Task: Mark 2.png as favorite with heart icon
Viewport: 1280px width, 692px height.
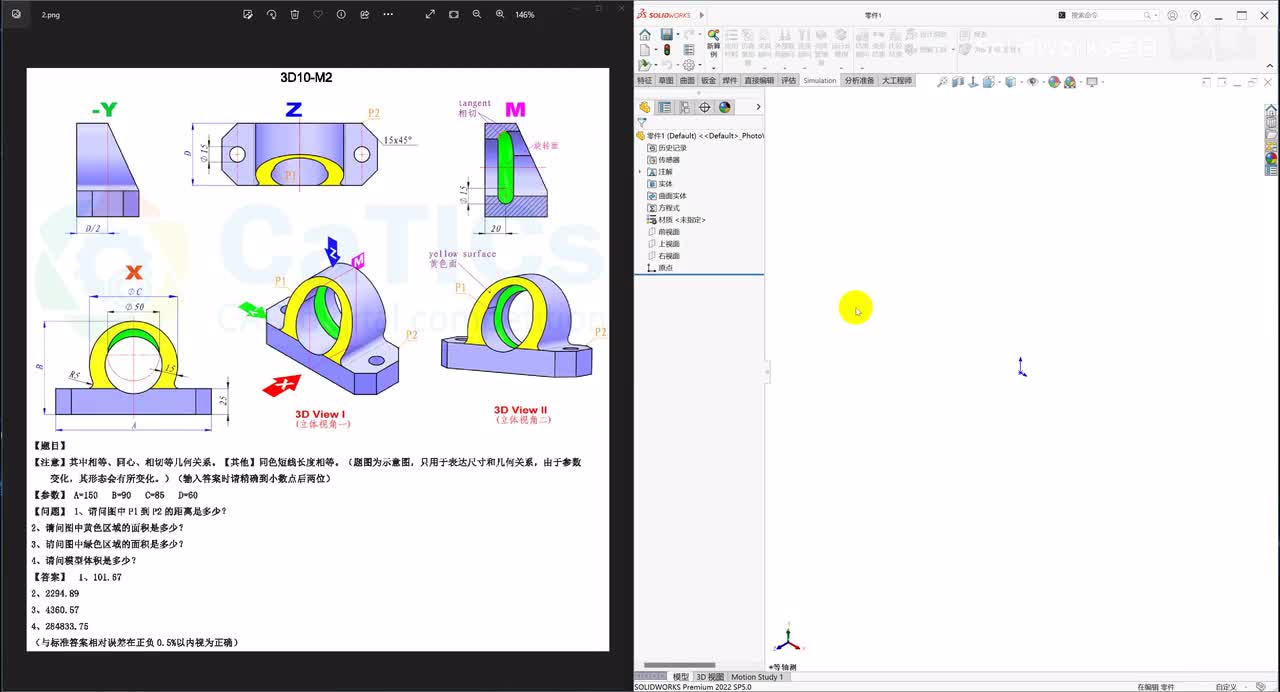Action: (x=318, y=14)
